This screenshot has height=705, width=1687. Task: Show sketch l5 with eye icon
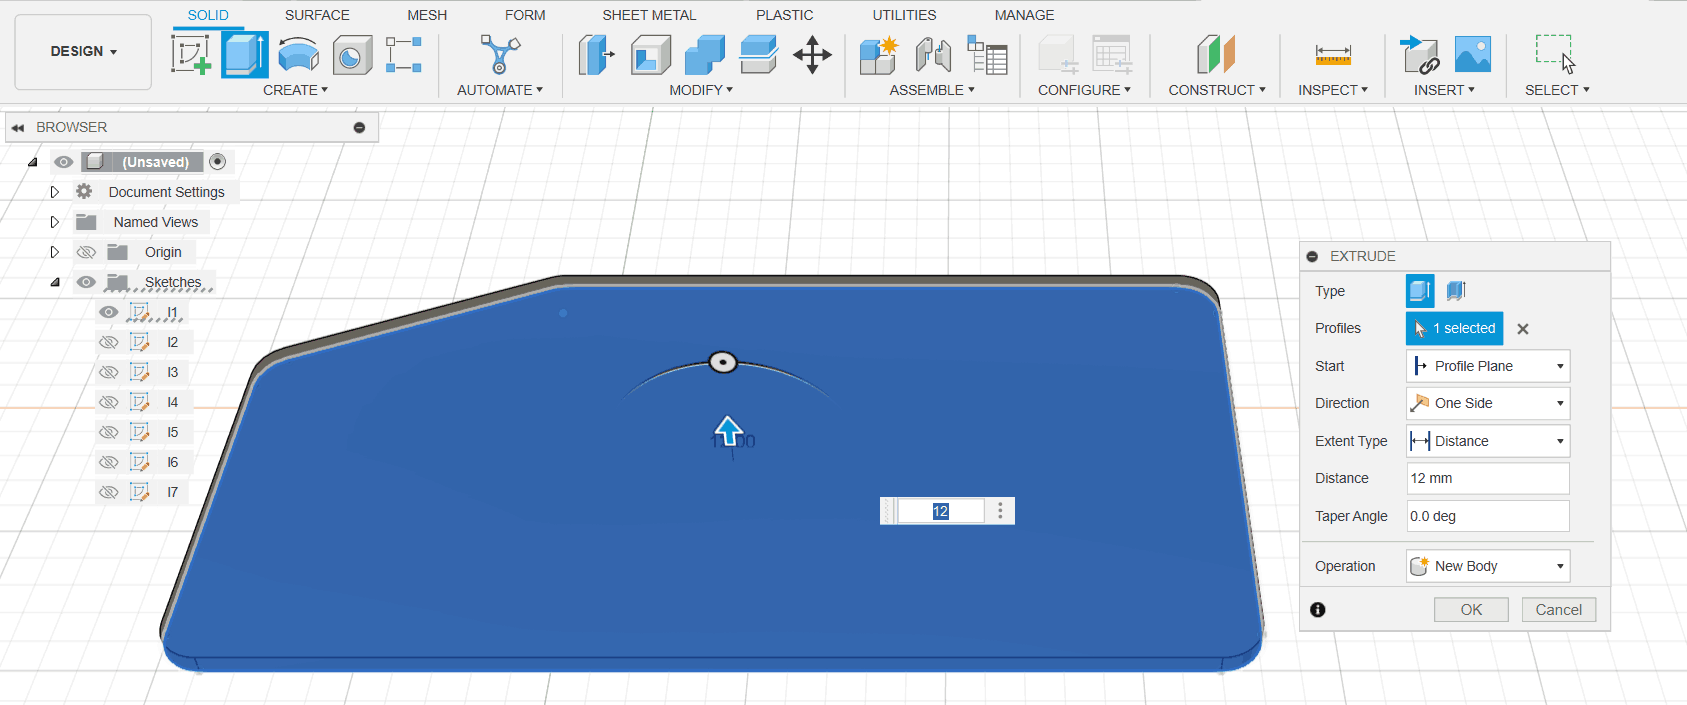[x=108, y=432]
